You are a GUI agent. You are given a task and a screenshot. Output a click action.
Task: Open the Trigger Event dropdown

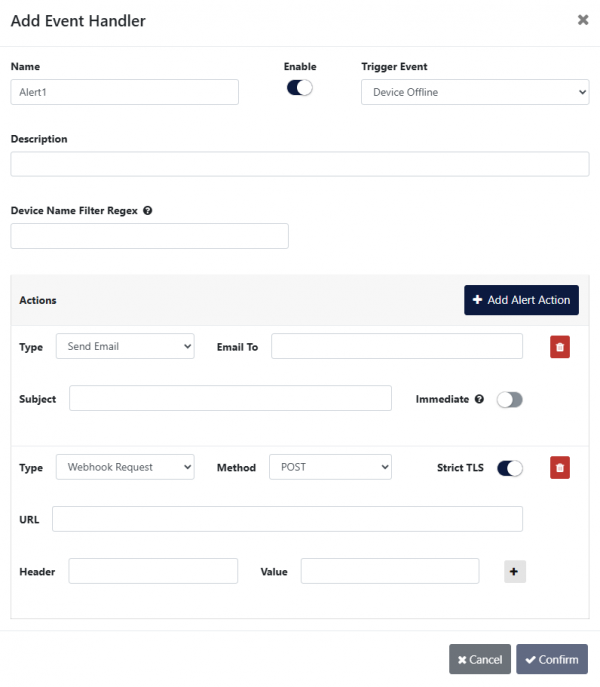coord(475,92)
